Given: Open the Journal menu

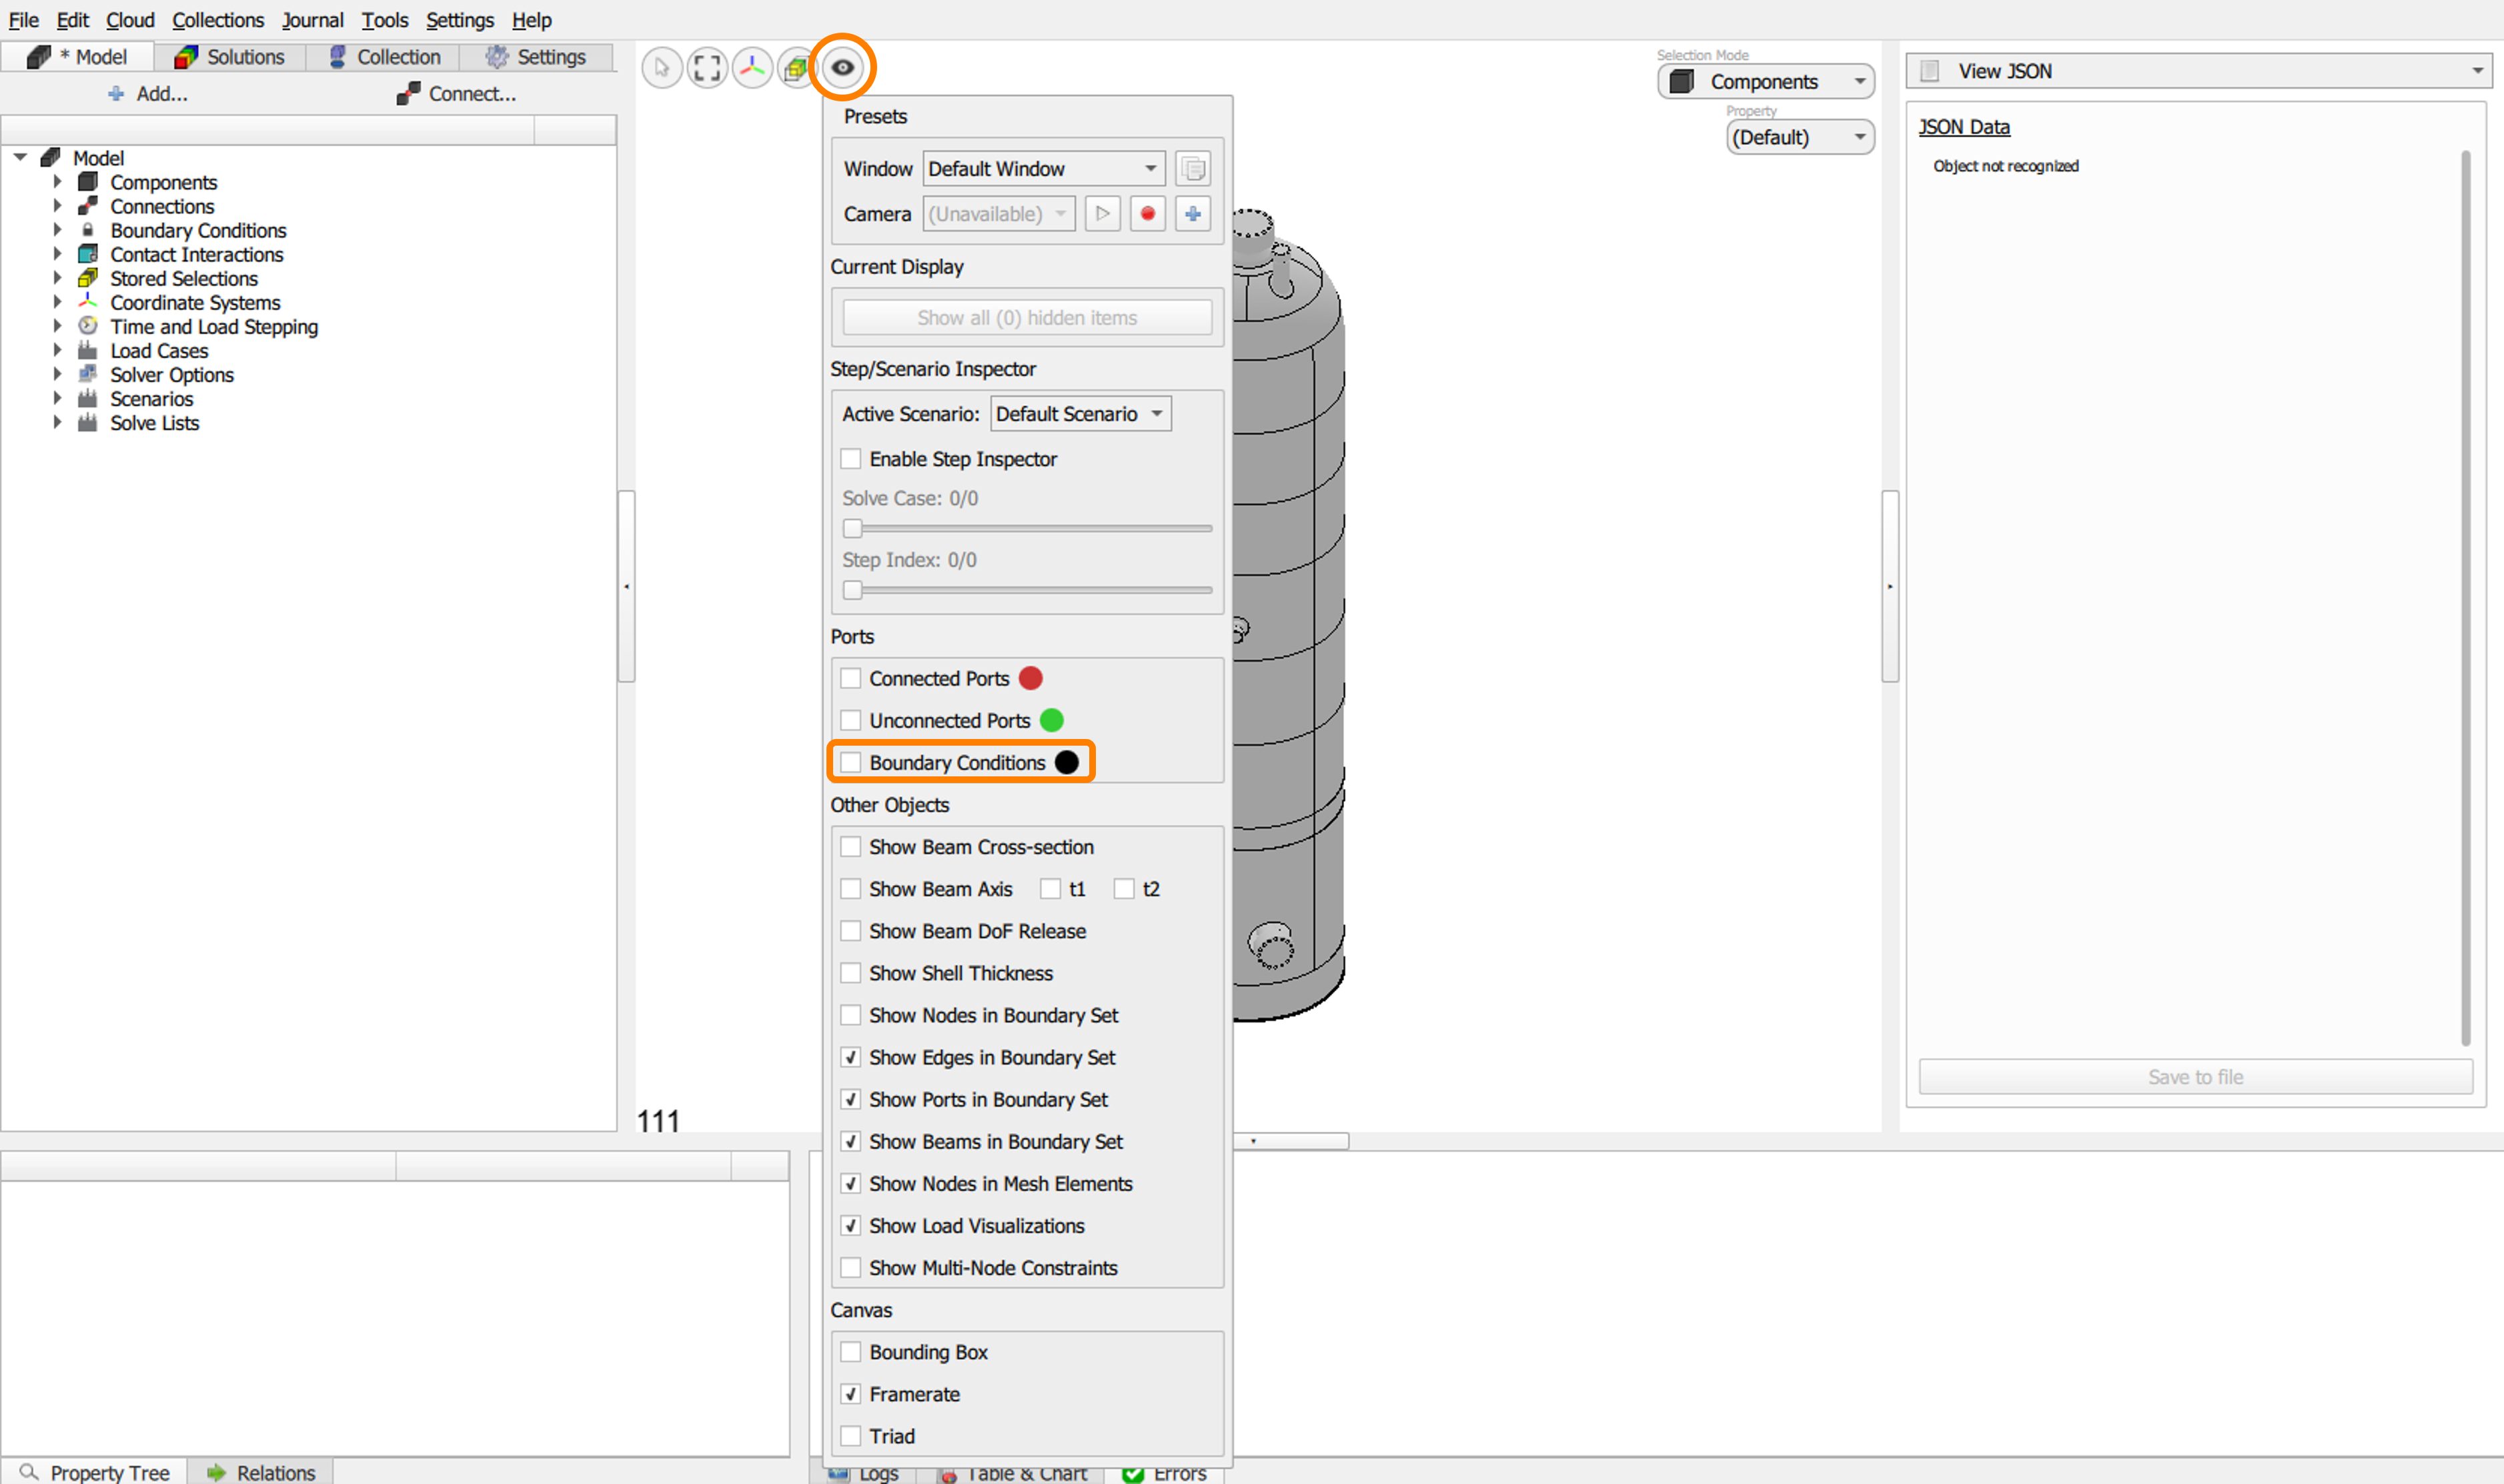Looking at the screenshot, I should (x=312, y=20).
